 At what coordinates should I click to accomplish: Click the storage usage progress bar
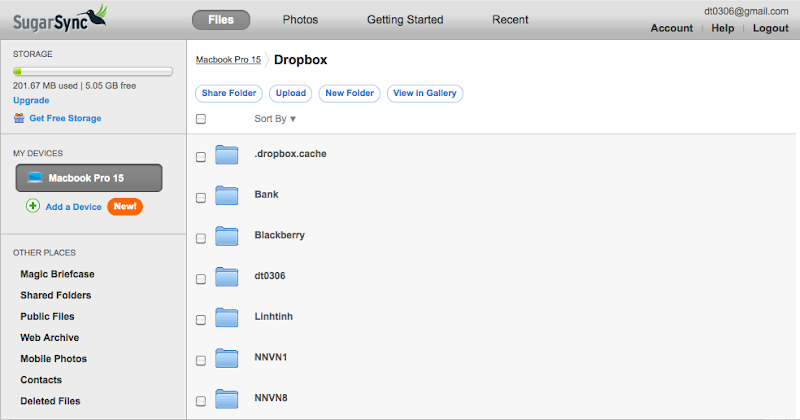pos(93,72)
